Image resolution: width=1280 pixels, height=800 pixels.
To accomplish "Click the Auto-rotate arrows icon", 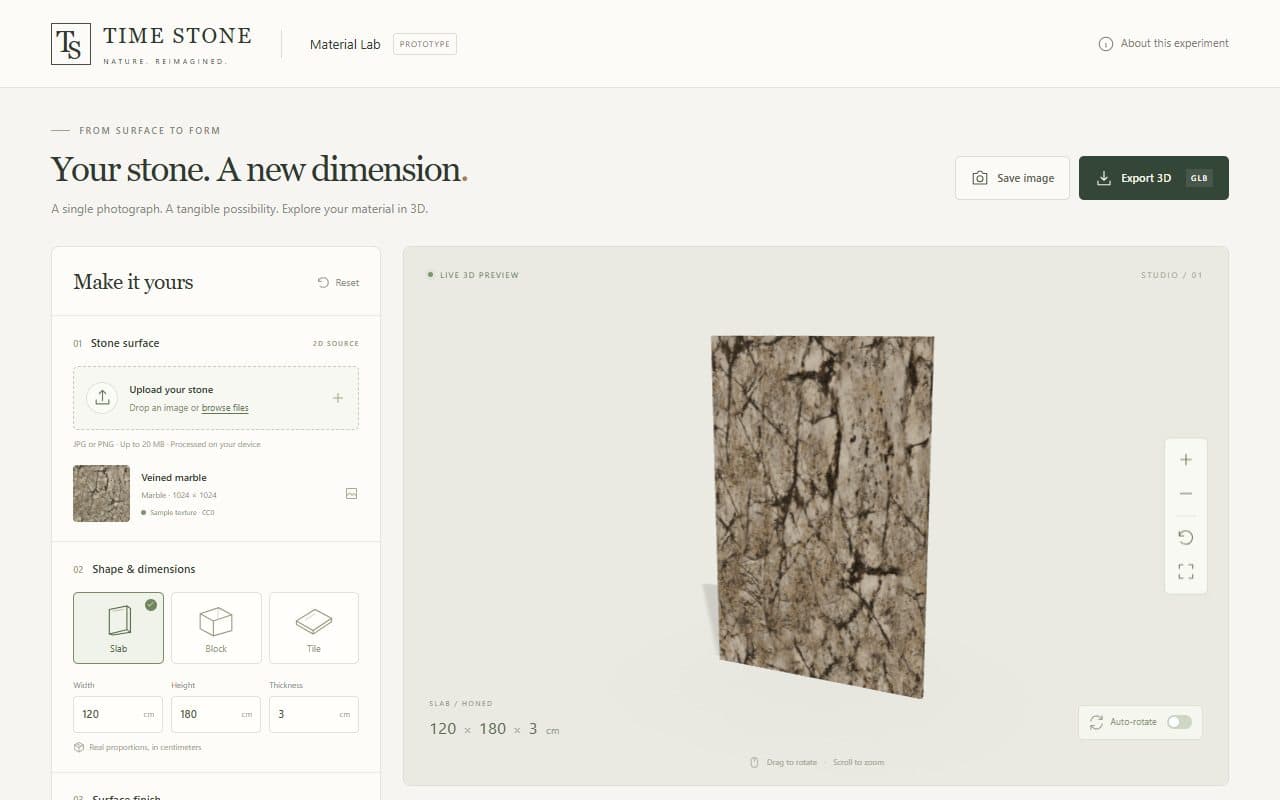I will pos(1096,722).
